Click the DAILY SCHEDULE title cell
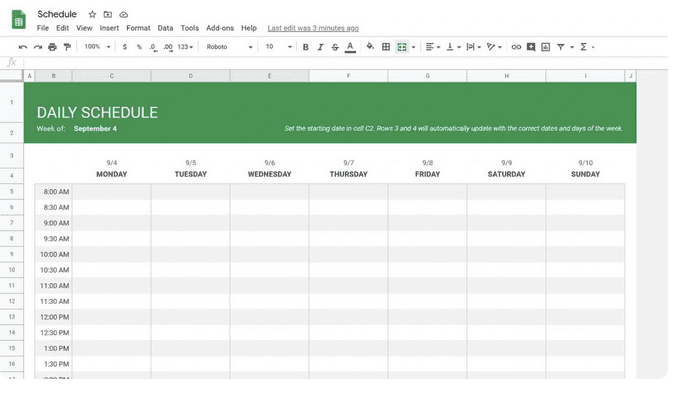The width and height of the screenshot is (674, 393). (97, 113)
